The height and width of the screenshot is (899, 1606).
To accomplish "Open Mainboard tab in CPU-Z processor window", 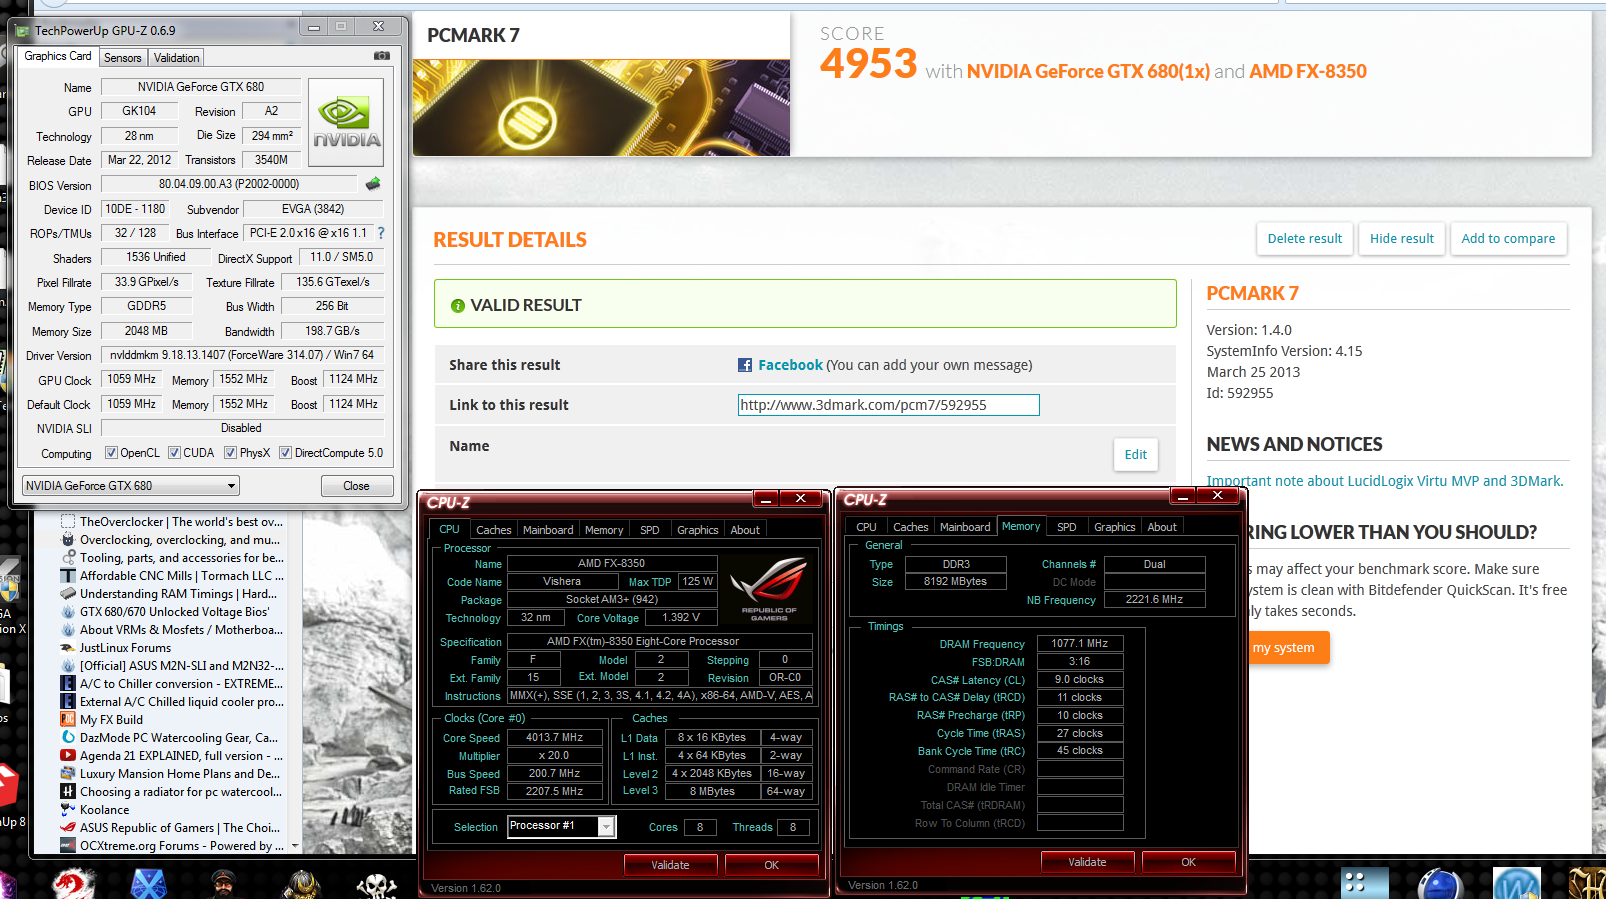I will pyautogui.click(x=548, y=530).
